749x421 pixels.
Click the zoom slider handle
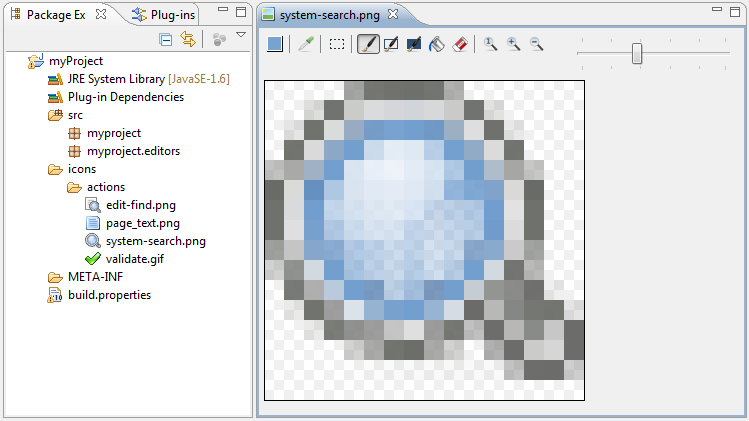(x=637, y=53)
